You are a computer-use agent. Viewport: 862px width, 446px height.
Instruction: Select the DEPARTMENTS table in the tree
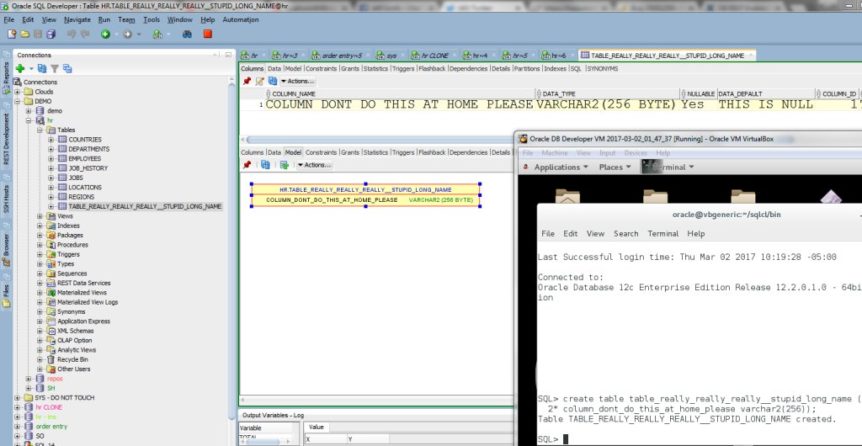pyautogui.click(x=90, y=149)
